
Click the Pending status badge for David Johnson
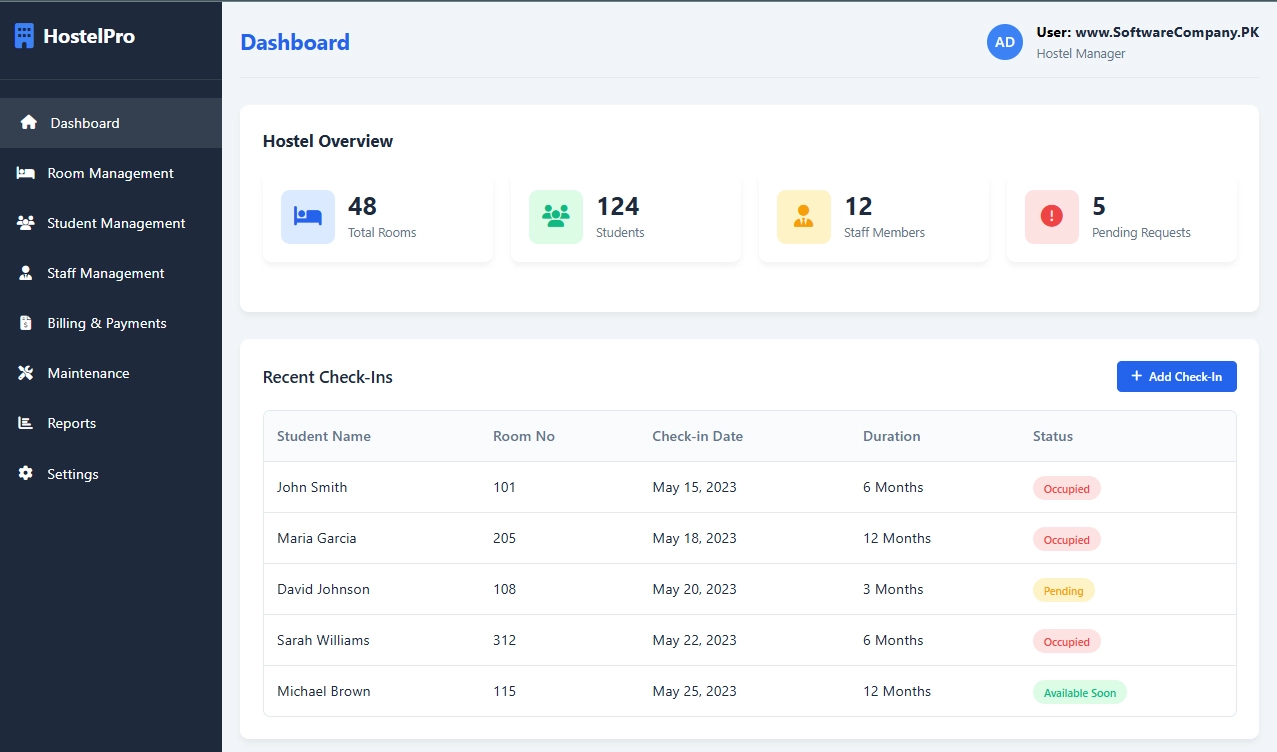1063,590
